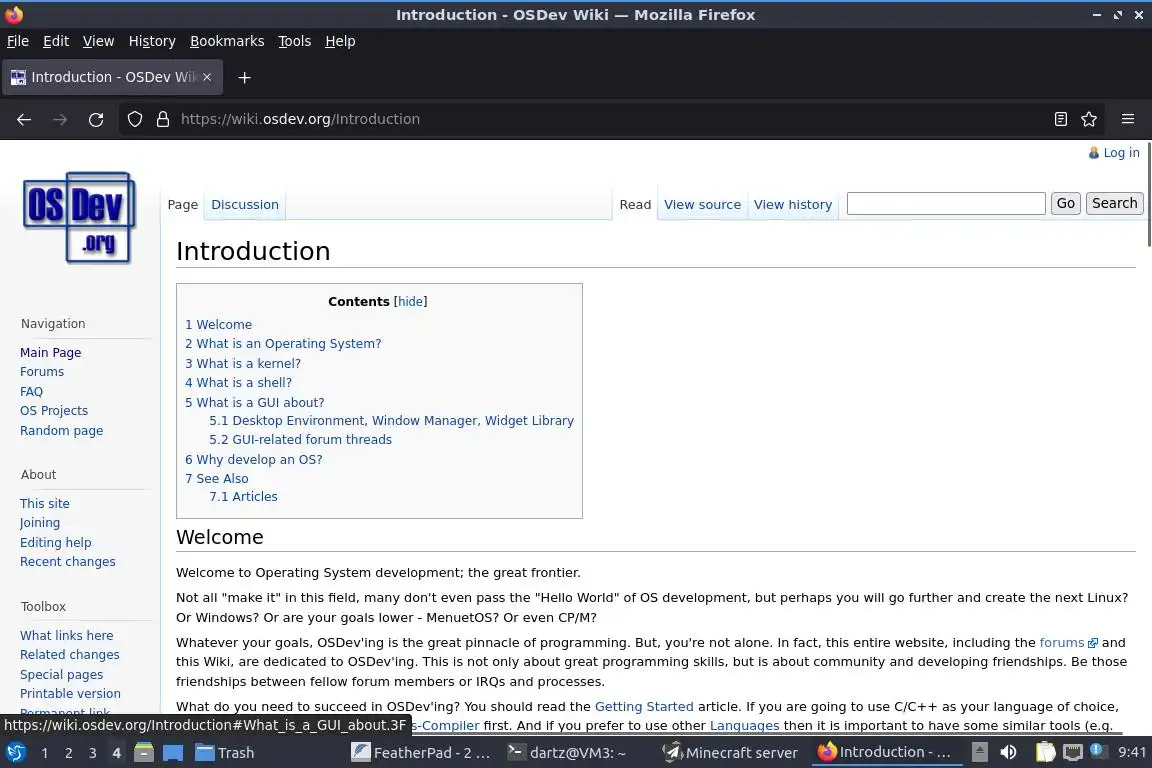
Task: Click the padlock site security icon
Action: coord(163,119)
